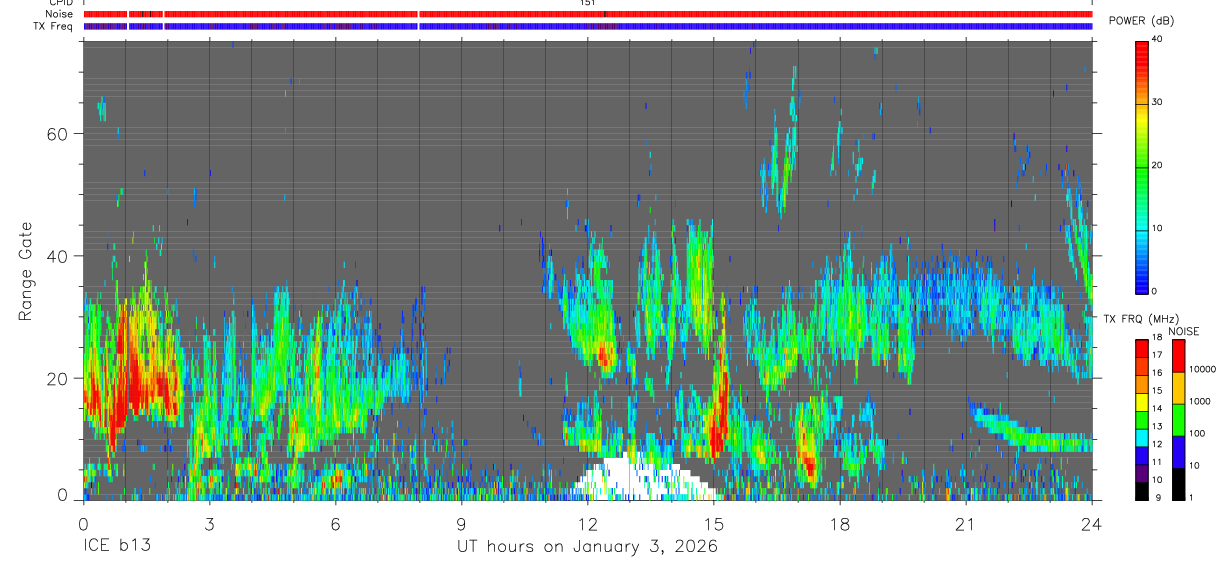Click the blue segment of the NOISE color bar
The width and height of the screenshot is (1228, 567).
coord(1178,451)
